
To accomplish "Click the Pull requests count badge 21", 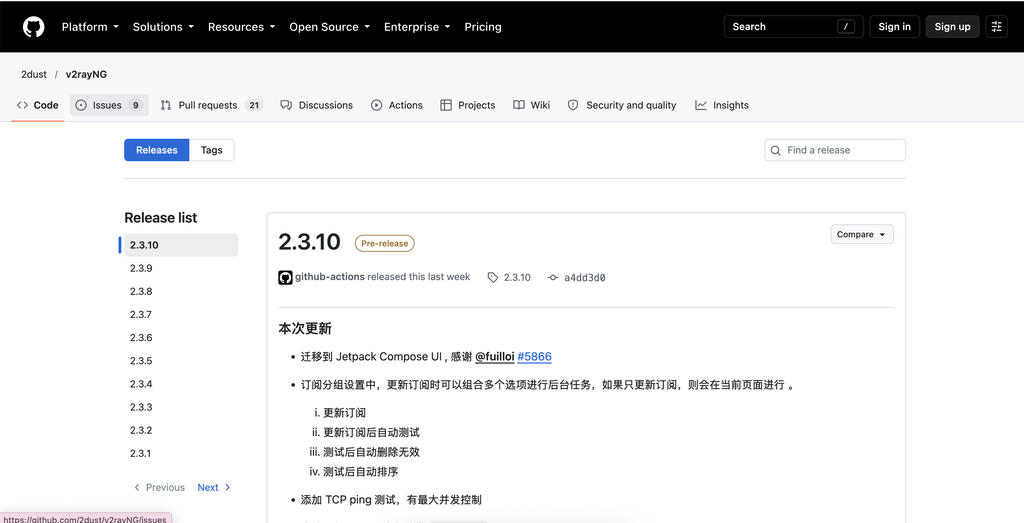I will (x=254, y=105).
